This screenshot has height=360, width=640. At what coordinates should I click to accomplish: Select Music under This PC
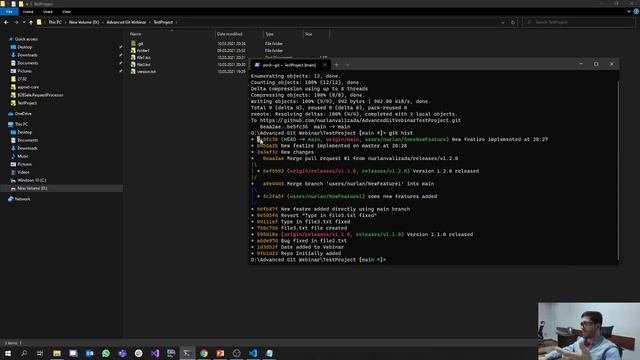coord(23,156)
